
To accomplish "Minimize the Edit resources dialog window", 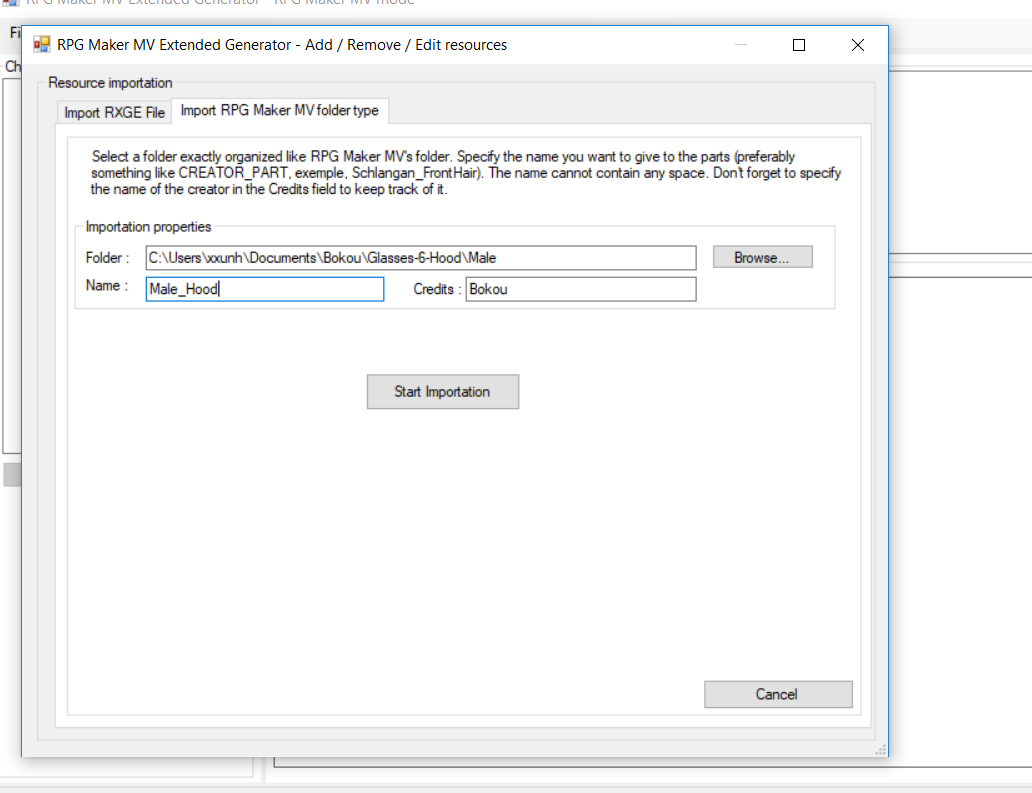I will click(740, 45).
